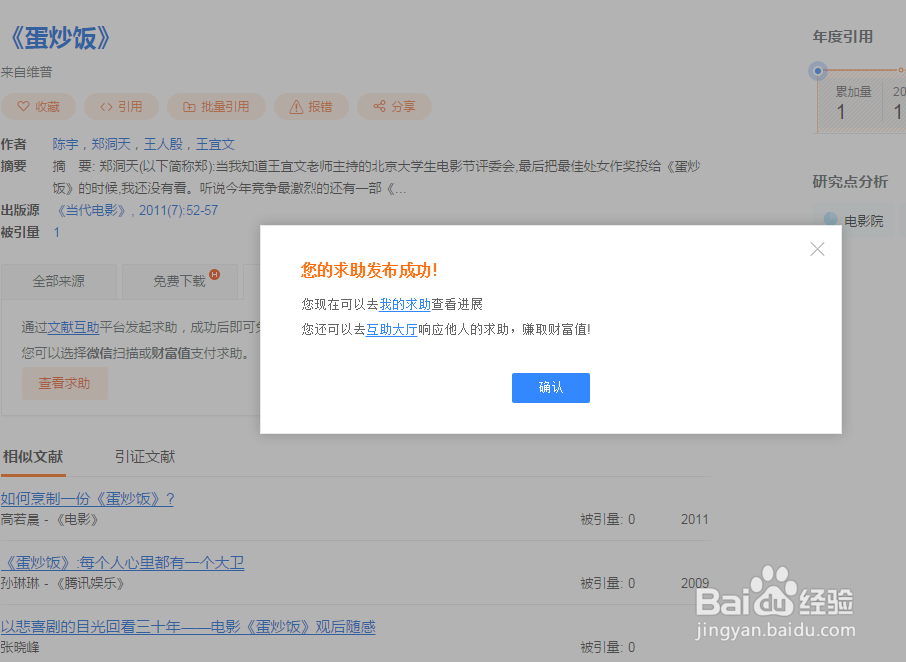Viewport: 906px width, 662px height.
Task: Click the 查看求助 button
Action: coord(64,383)
